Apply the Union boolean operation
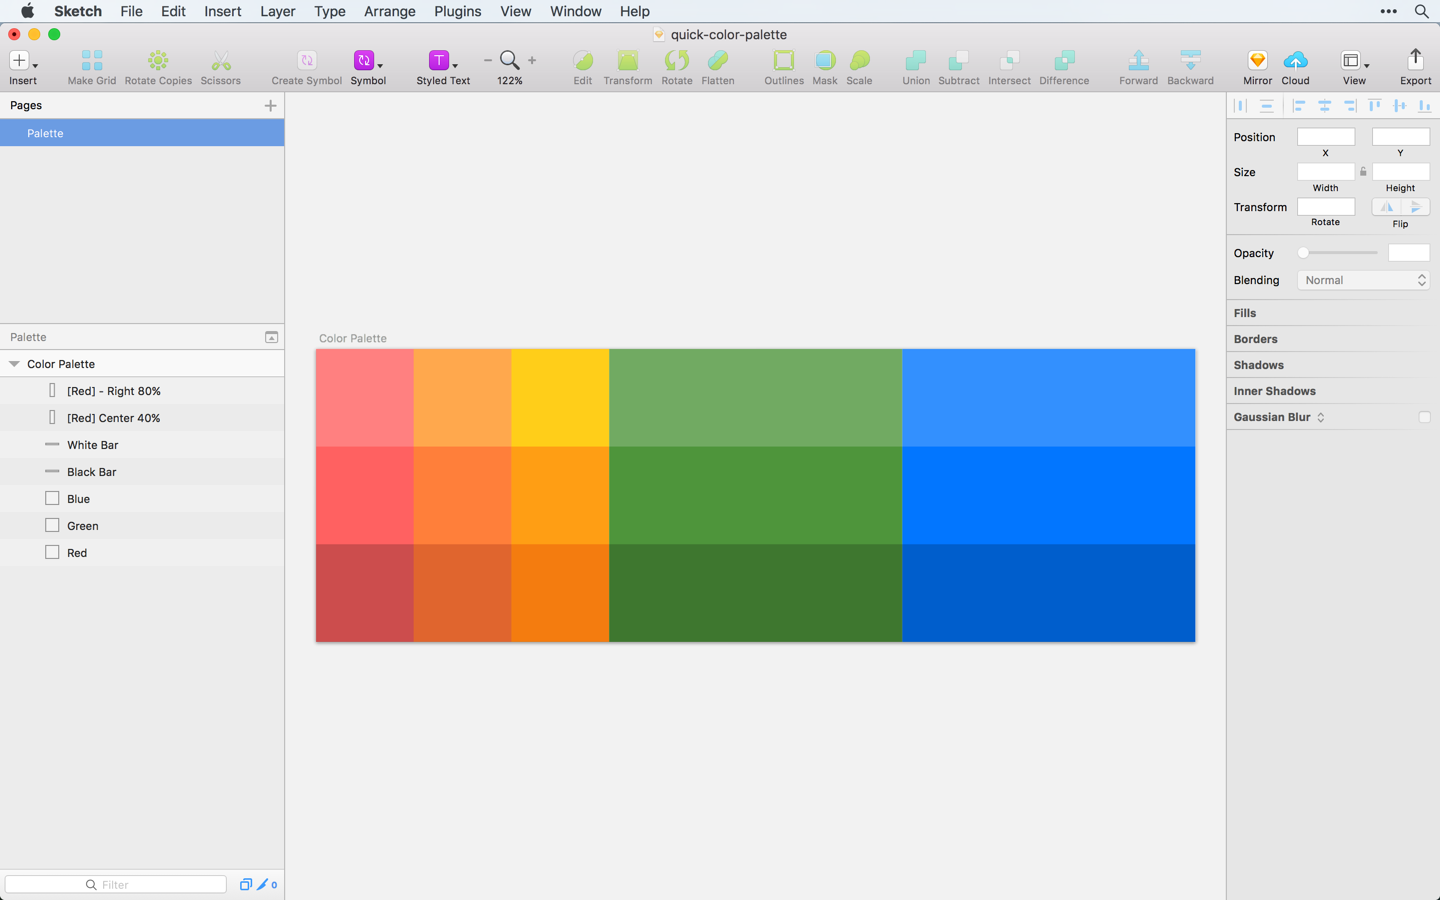The image size is (1440, 900). pos(915,60)
